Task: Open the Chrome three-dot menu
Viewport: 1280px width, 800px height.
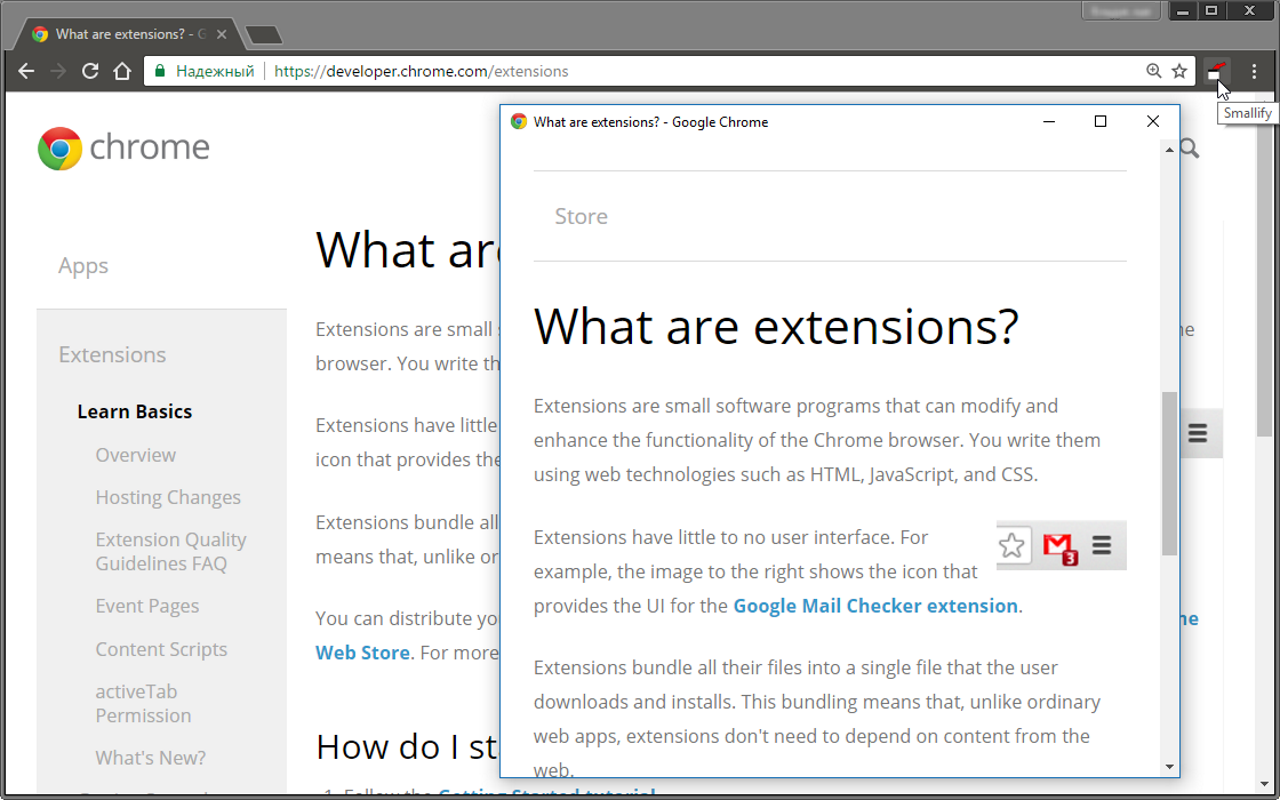Action: click(x=1254, y=71)
